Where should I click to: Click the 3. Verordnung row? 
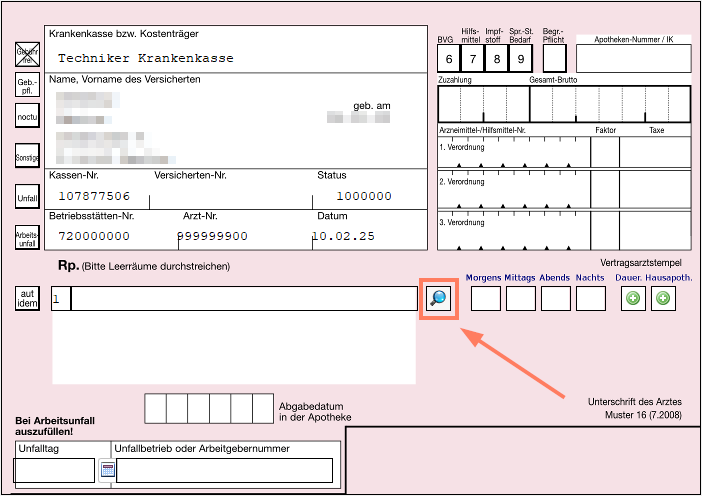point(564,231)
